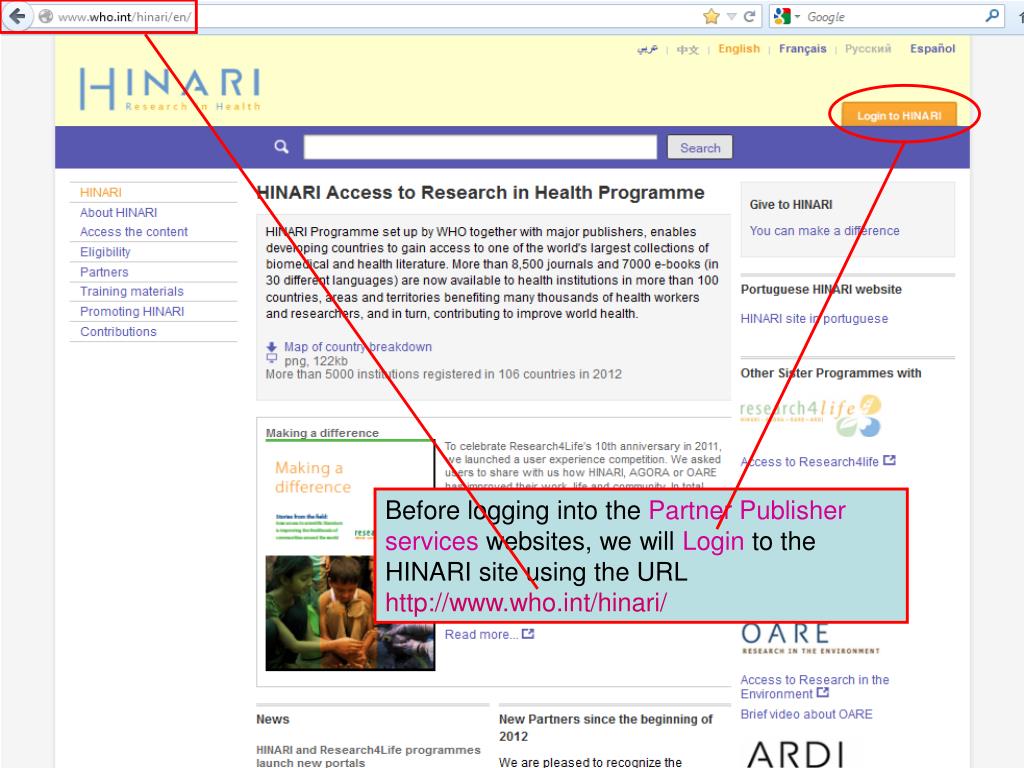Open Promoting HINARI menu item
Image resolution: width=1024 pixels, height=768 pixels.
pos(132,312)
